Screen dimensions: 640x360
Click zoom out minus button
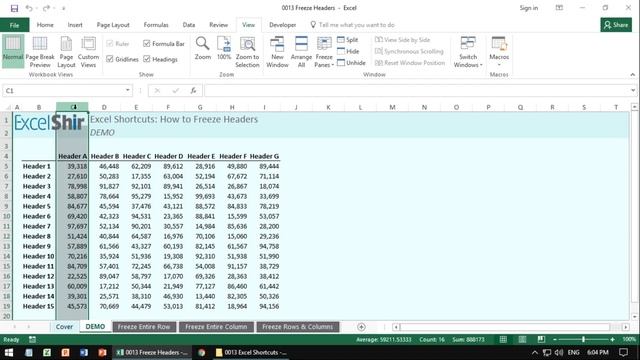[555, 340]
